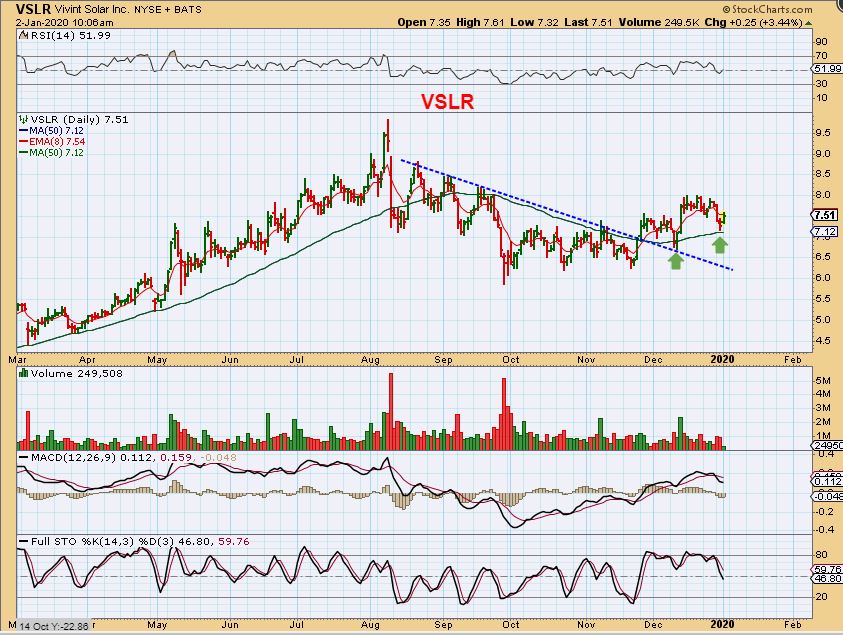Click the tallest August red volume bar
Viewport: 843px width, 635px height.
pos(391,411)
